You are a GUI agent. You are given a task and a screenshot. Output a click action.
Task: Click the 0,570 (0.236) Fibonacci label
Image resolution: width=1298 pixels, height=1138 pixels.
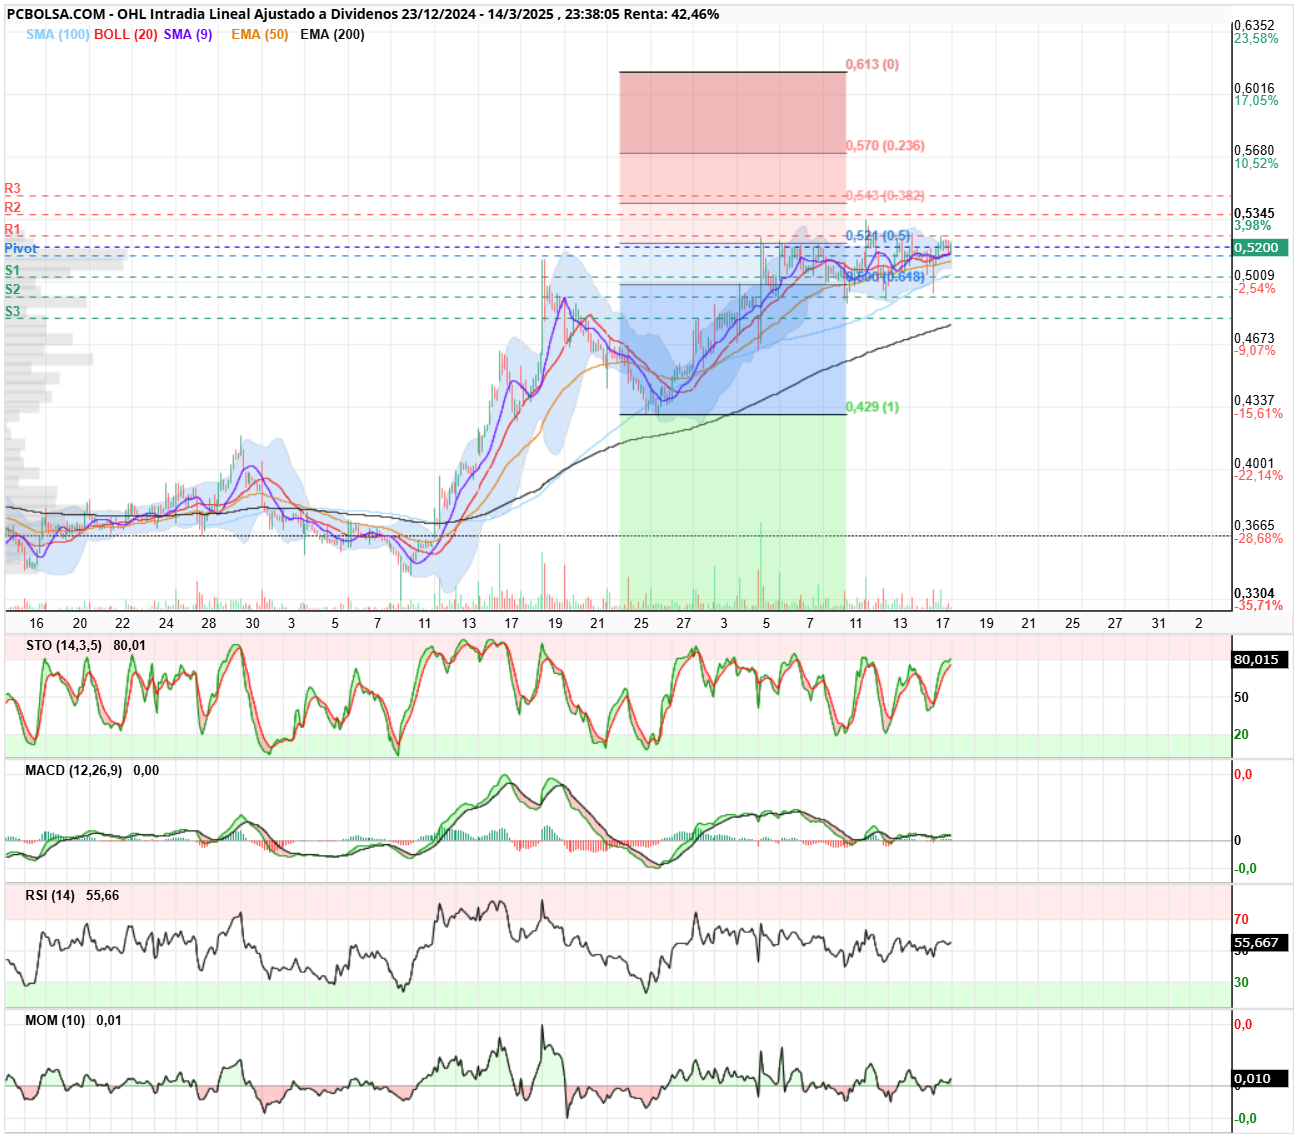[885, 145]
